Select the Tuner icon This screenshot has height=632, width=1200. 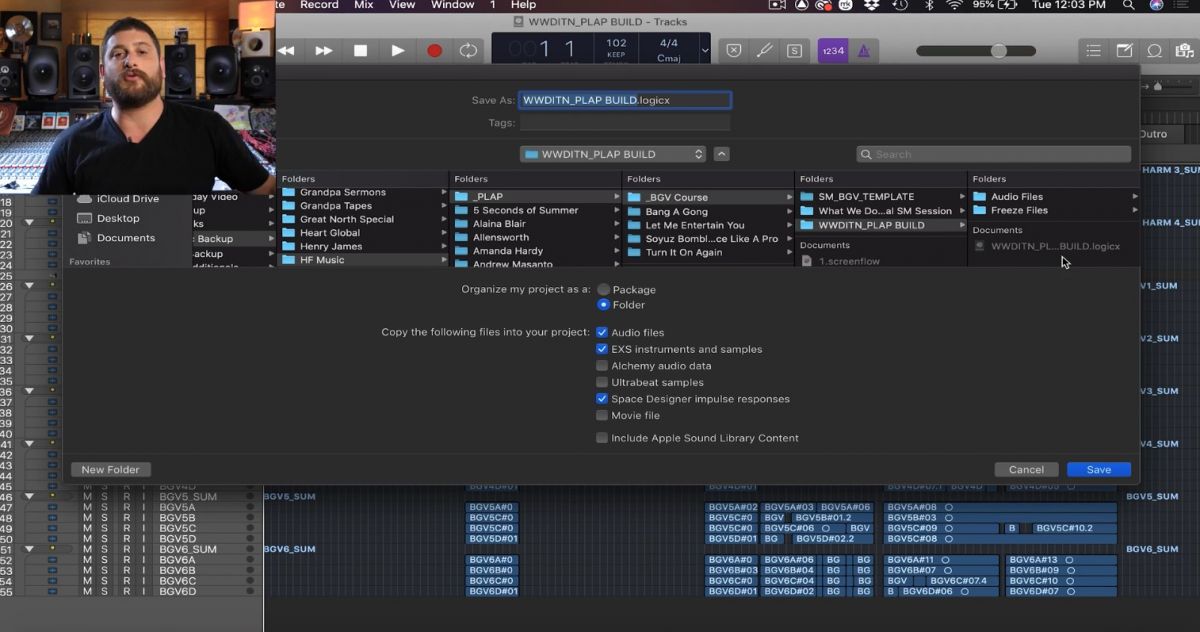(x=765, y=50)
